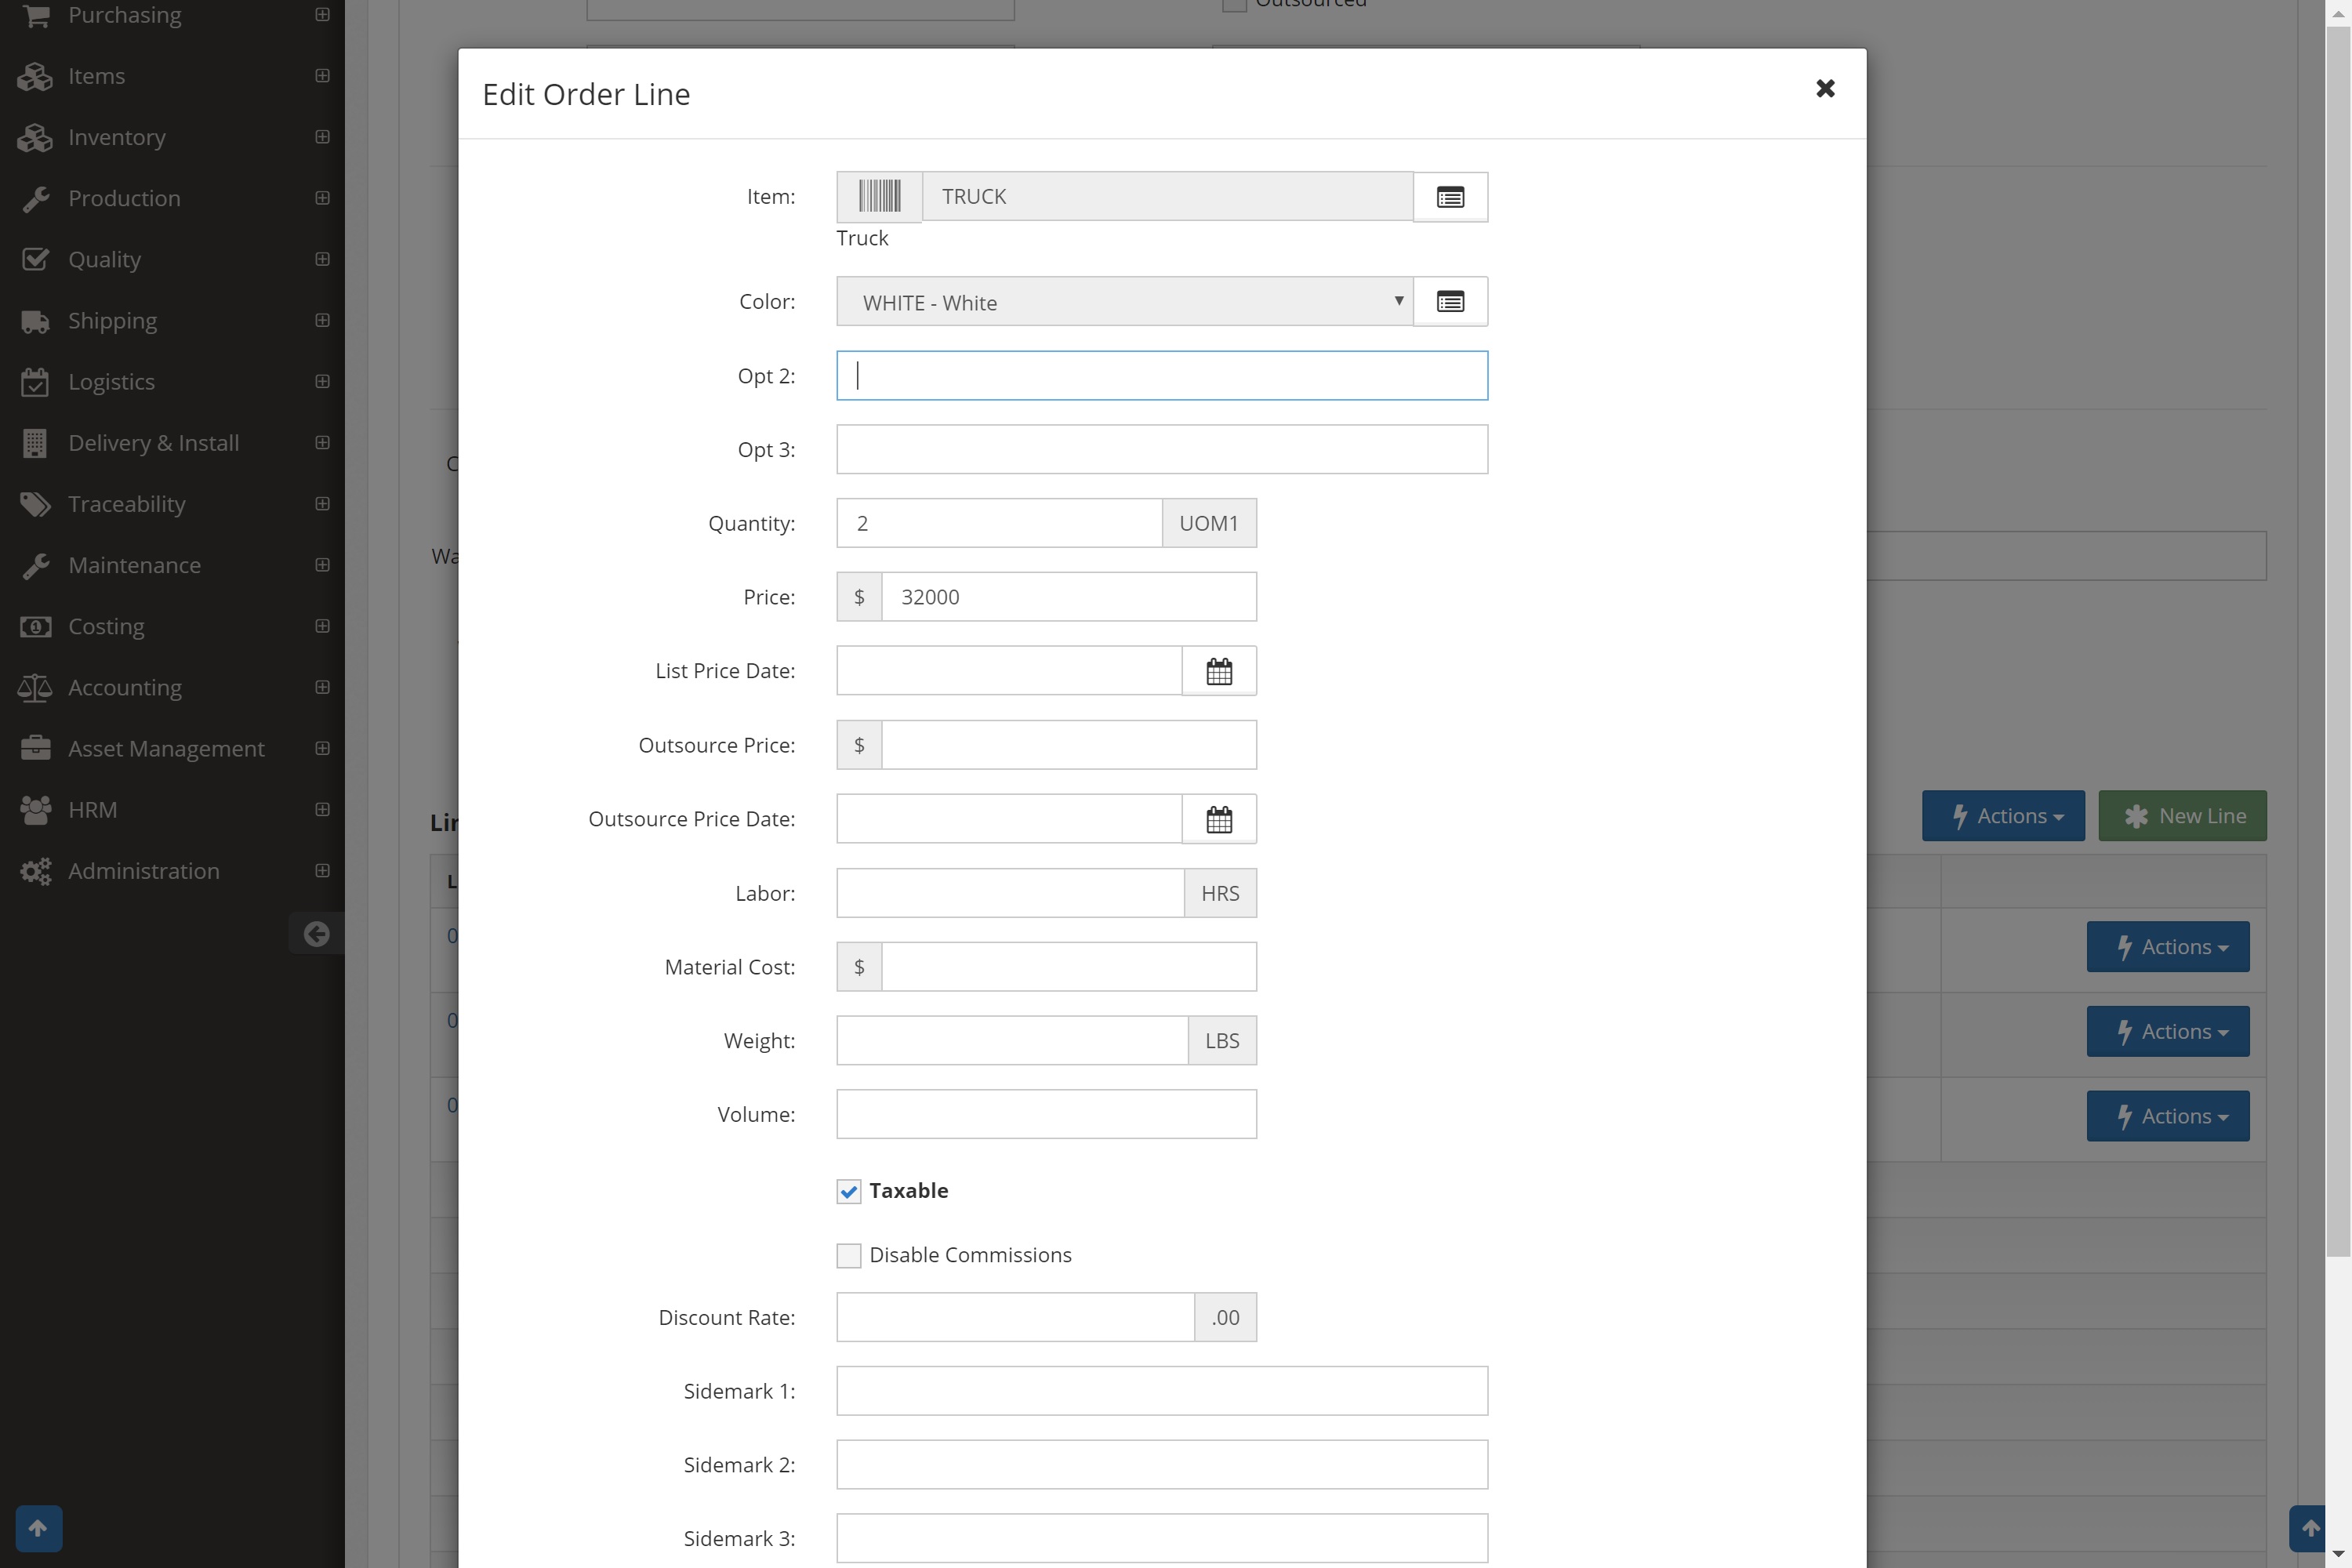
Task: Click the Items cubes icon in sidebar
Action: coord(35,77)
